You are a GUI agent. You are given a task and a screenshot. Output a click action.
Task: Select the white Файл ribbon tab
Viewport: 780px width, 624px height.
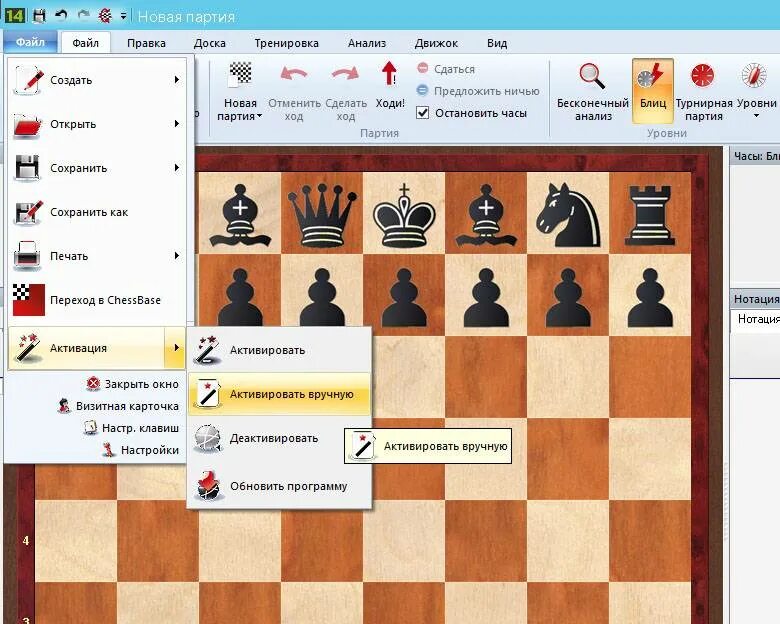[x=86, y=43]
